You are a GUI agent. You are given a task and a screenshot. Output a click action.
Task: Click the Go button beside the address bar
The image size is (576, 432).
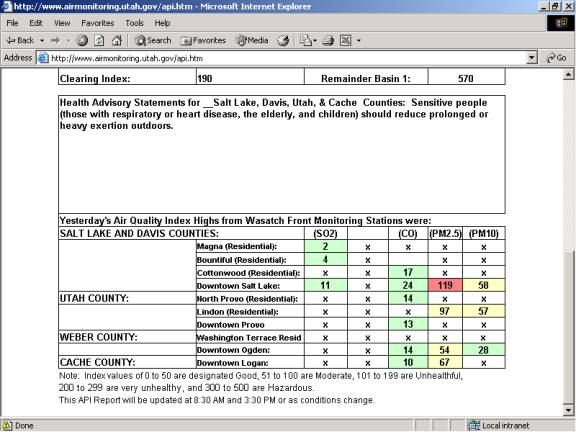pos(556,58)
